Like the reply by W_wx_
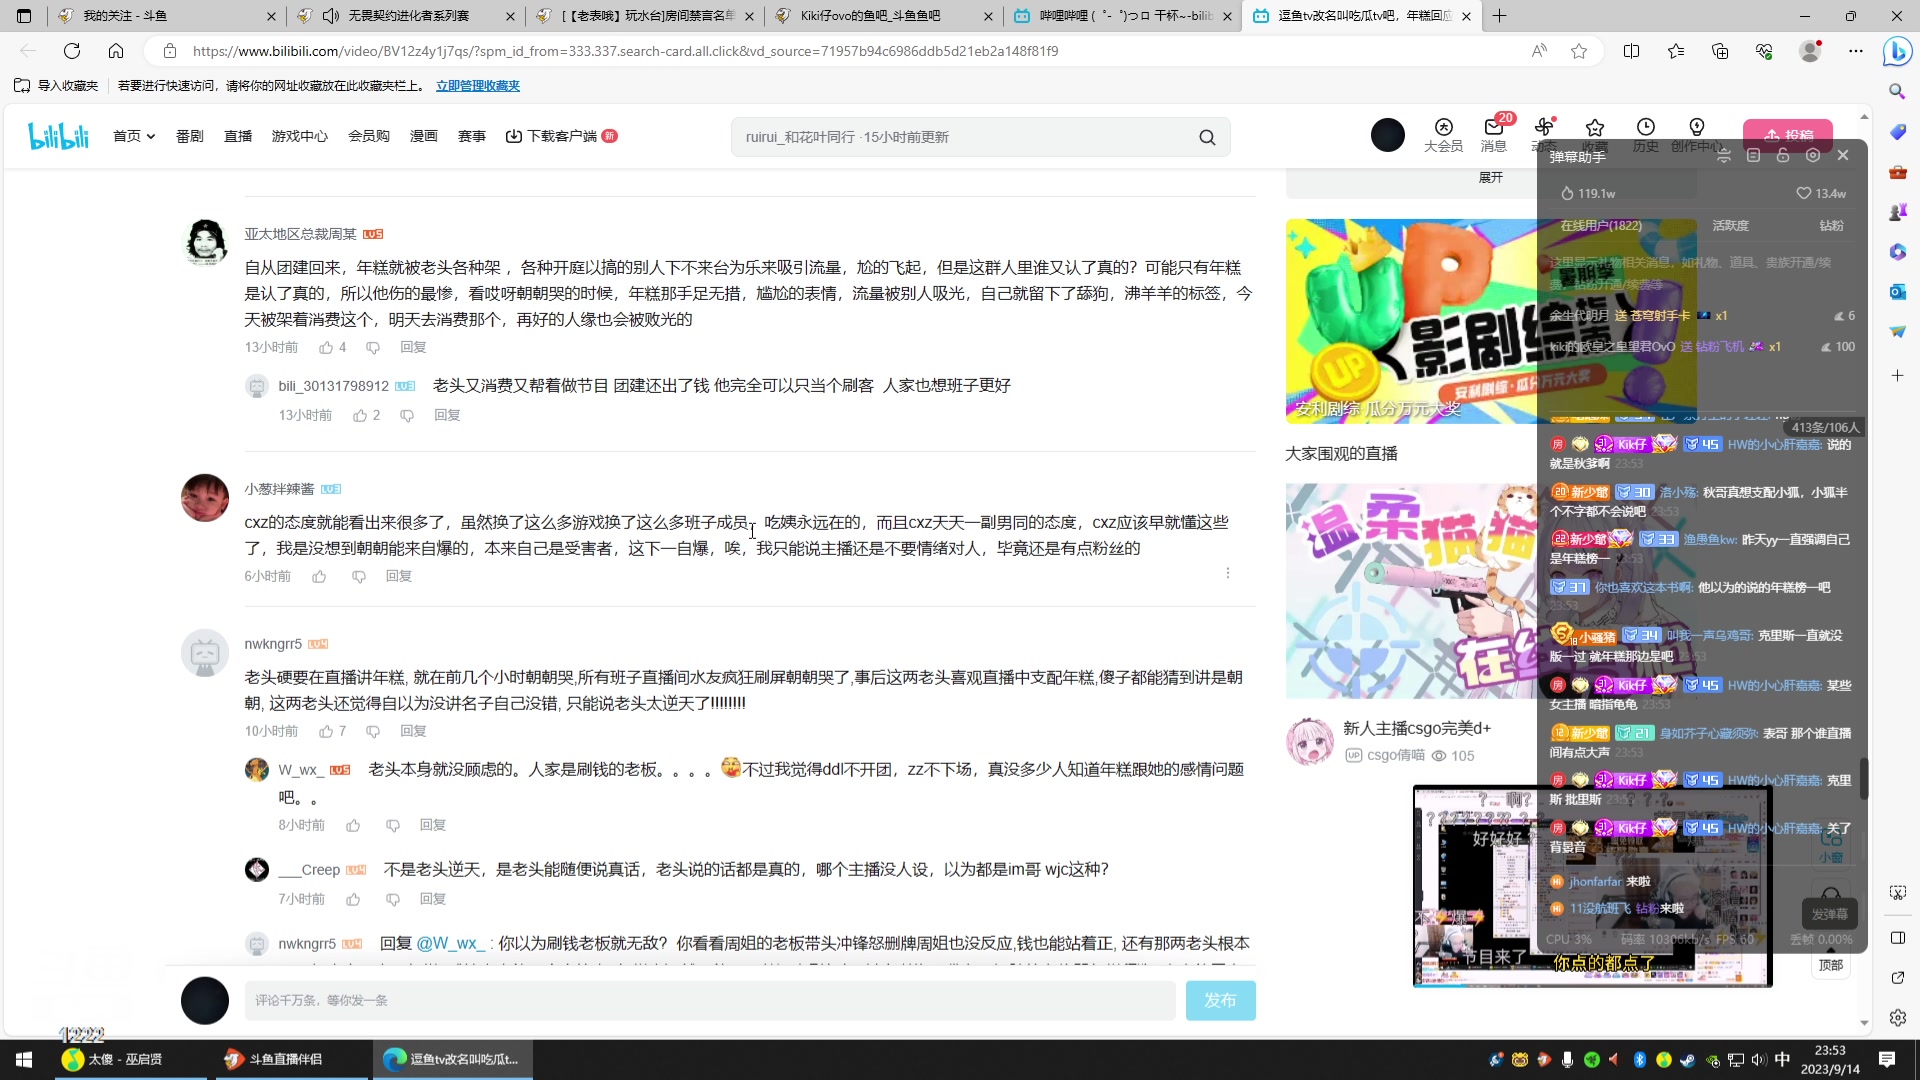Viewport: 1920px width, 1080px height. click(x=353, y=825)
